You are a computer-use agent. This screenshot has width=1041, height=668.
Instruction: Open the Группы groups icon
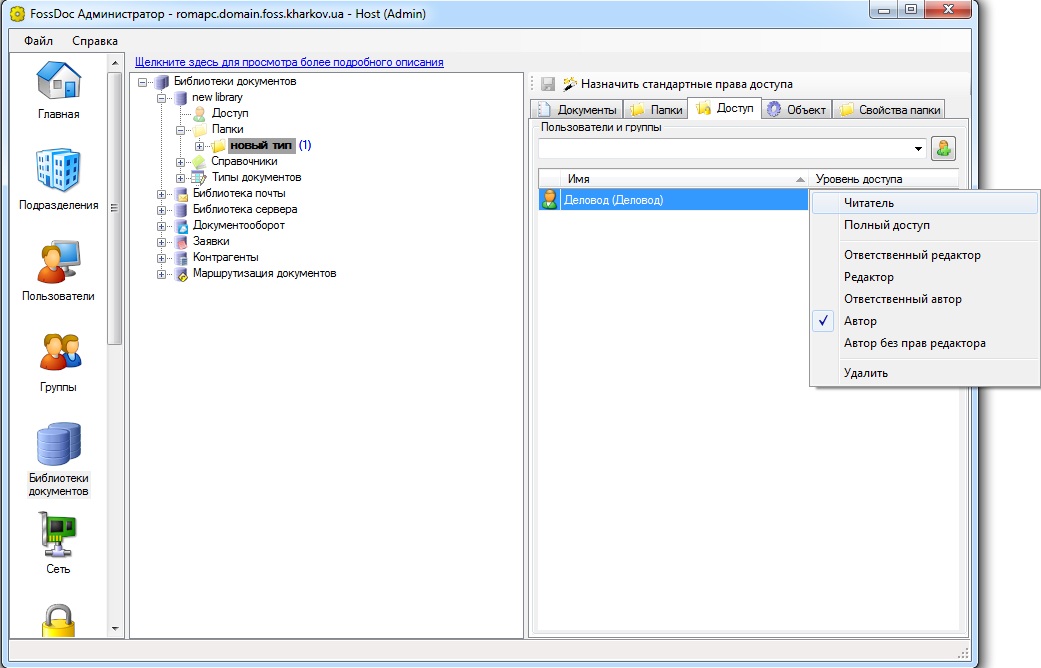pyautogui.click(x=59, y=355)
